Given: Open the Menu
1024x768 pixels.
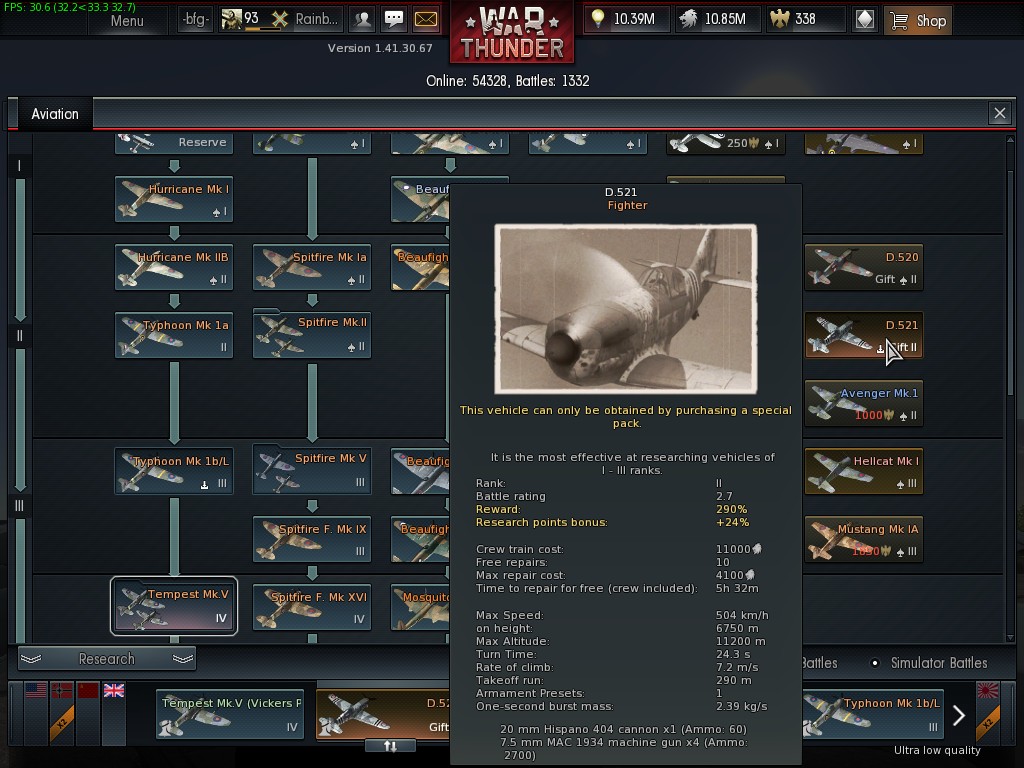Looking at the screenshot, I should [127, 20].
